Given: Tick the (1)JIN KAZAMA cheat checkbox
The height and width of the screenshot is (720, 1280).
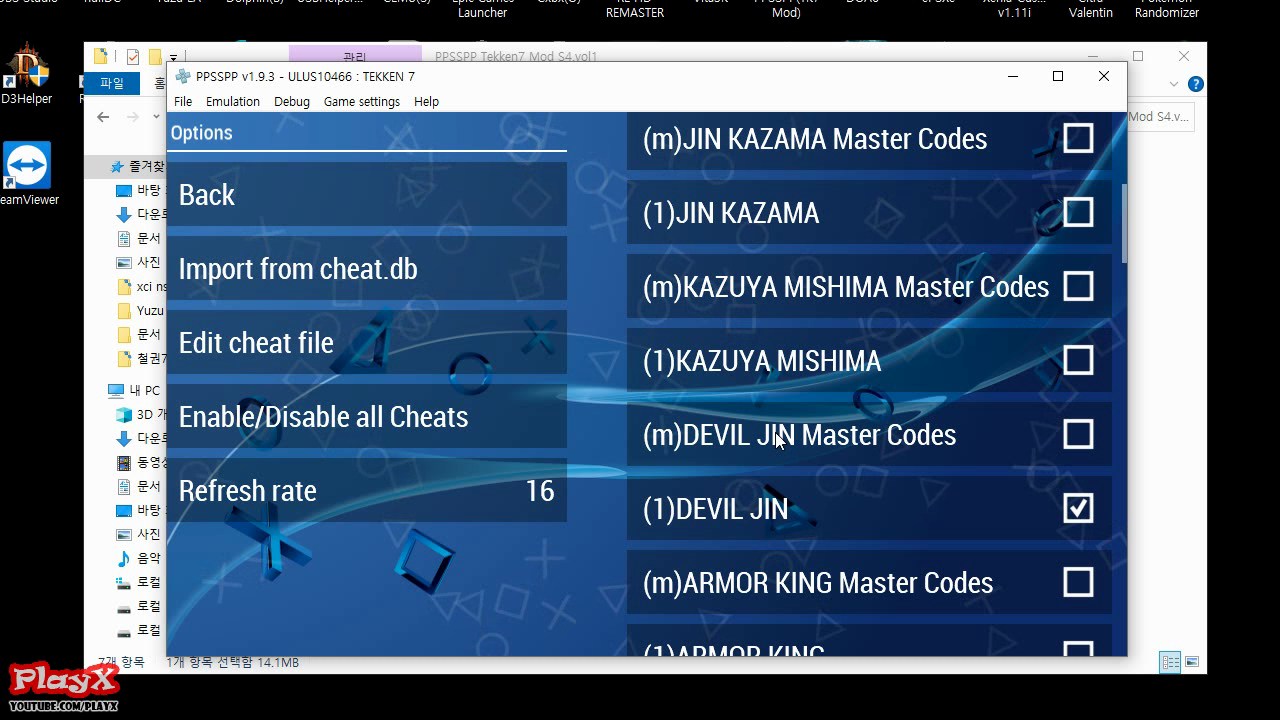Looking at the screenshot, I should click(x=1078, y=212).
